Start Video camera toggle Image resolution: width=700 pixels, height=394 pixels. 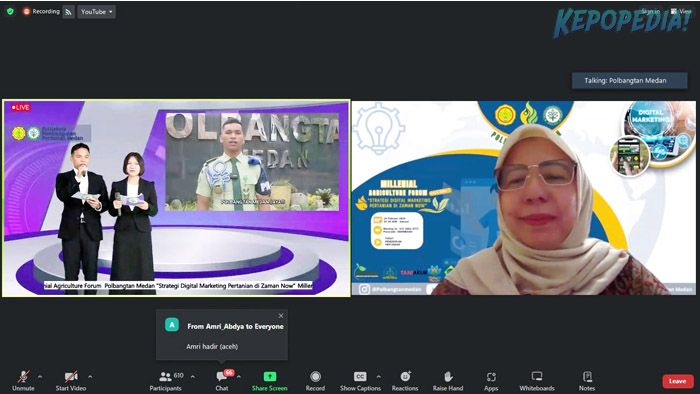(x=71, y=381)
